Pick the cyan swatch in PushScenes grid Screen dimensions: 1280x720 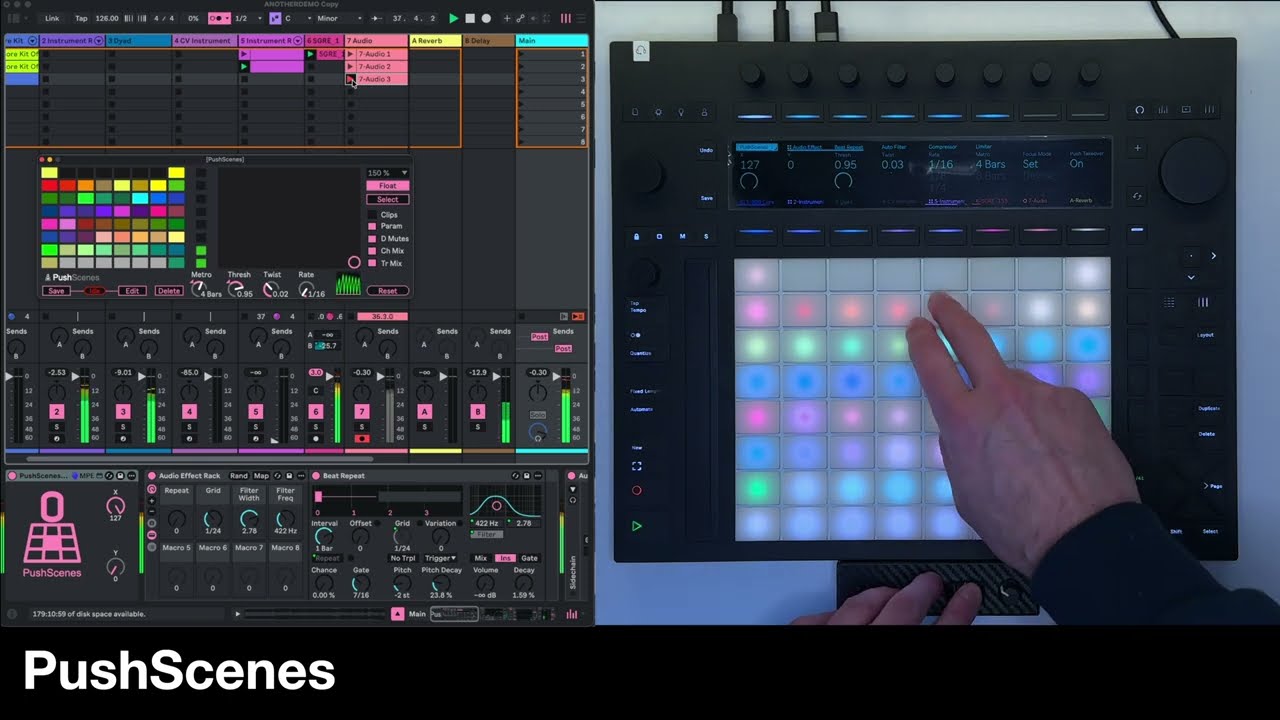[x=140, y=199]
